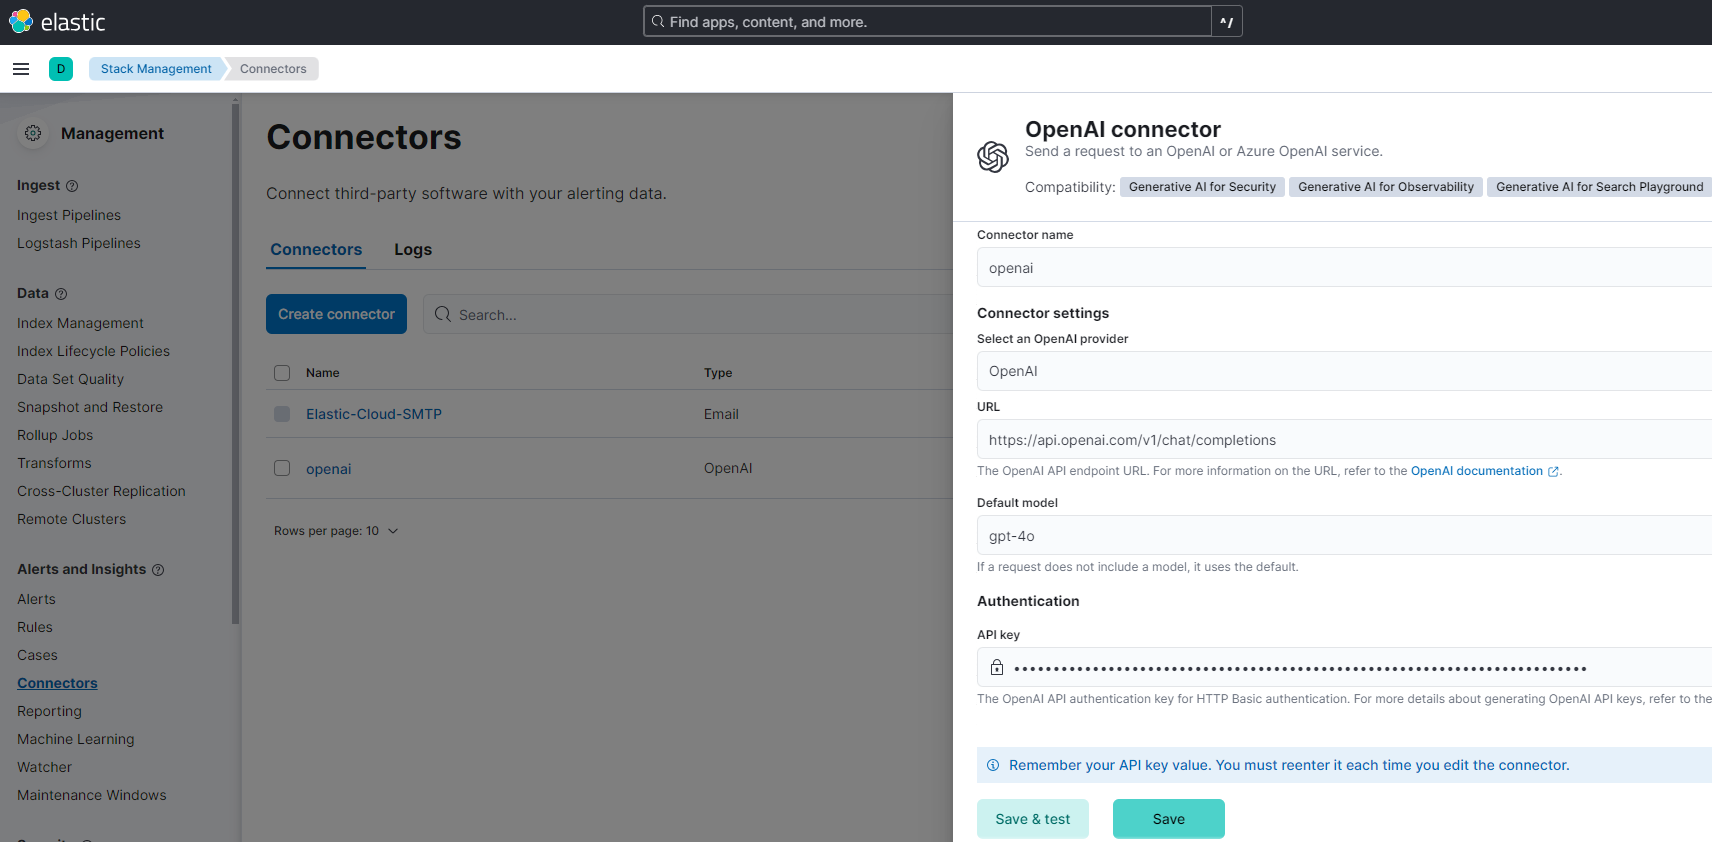Open Reporting in the sidebar
The height and width of the screenshot is (842, 1712).
point(49,711)
